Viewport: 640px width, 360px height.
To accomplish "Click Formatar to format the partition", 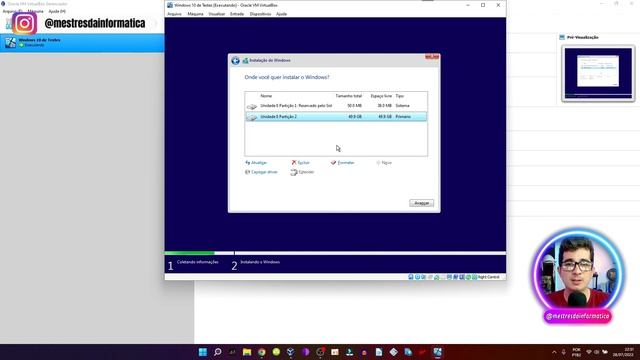I will tap(342, 162).
